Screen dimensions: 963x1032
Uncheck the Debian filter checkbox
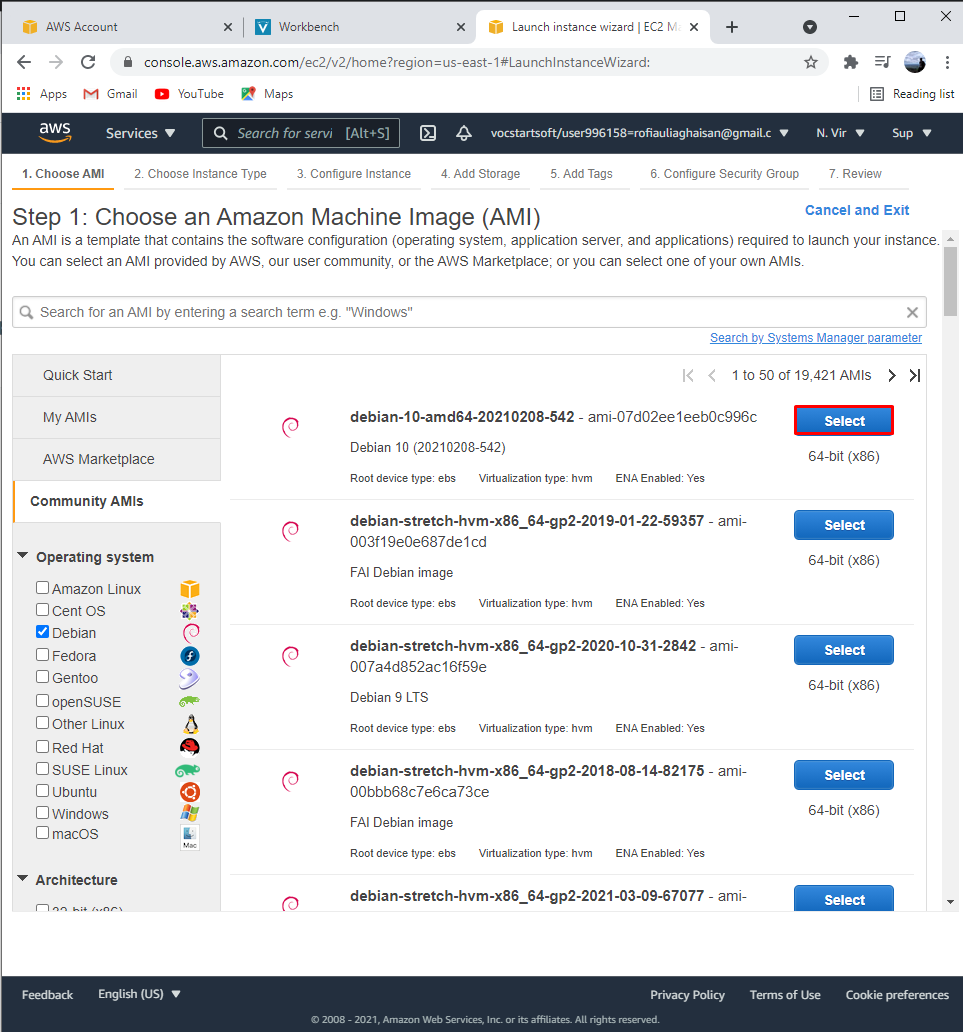43,632
